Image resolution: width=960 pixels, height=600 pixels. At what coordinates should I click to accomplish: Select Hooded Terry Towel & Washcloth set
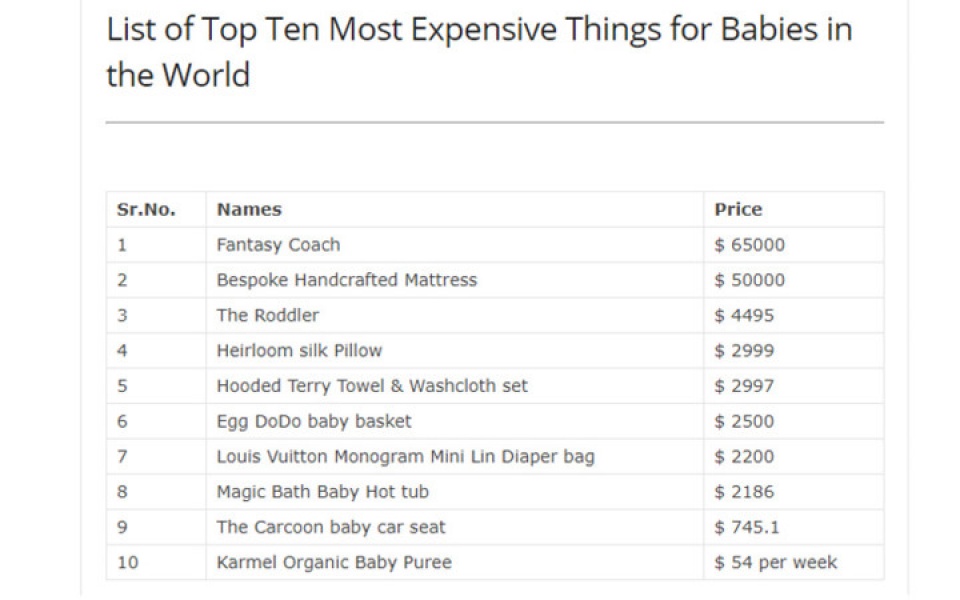372,386
